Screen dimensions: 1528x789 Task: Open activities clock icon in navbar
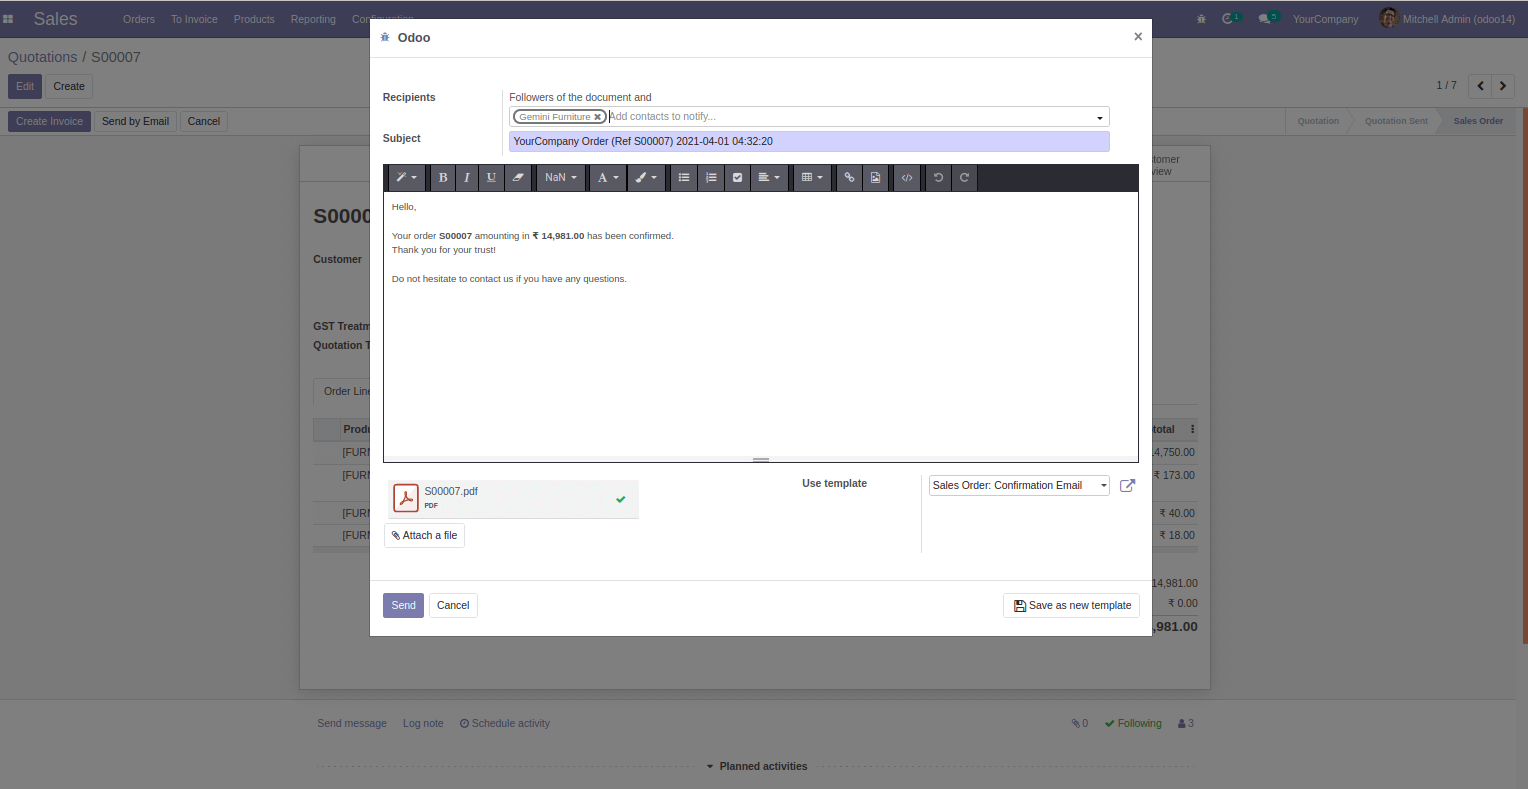[1231, 19]
